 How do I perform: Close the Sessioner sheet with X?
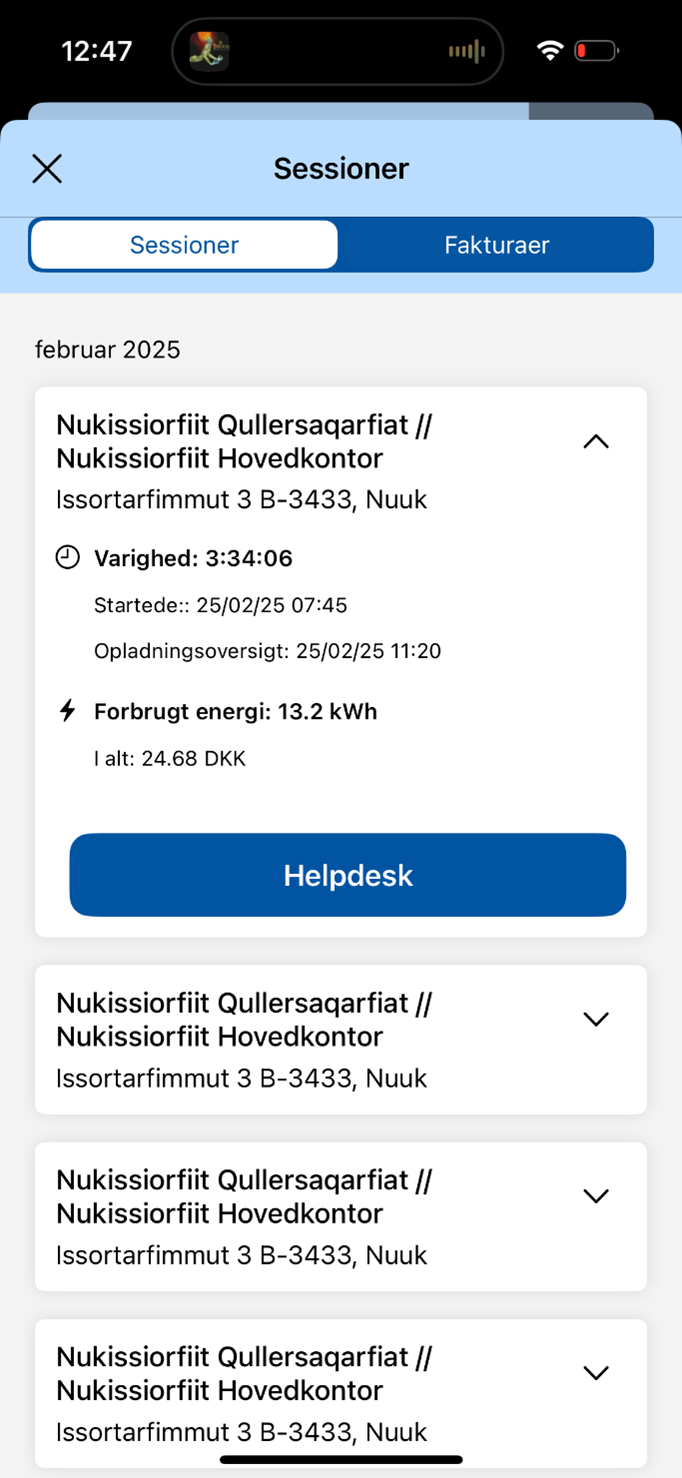(x=47, y=169)
